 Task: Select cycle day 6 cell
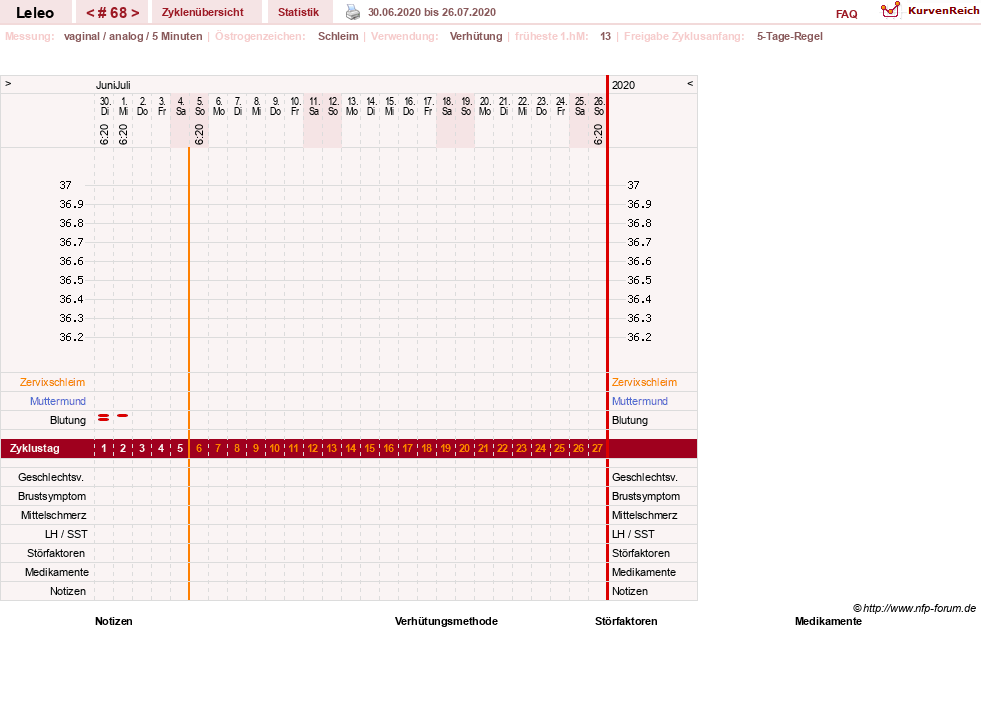199,449
